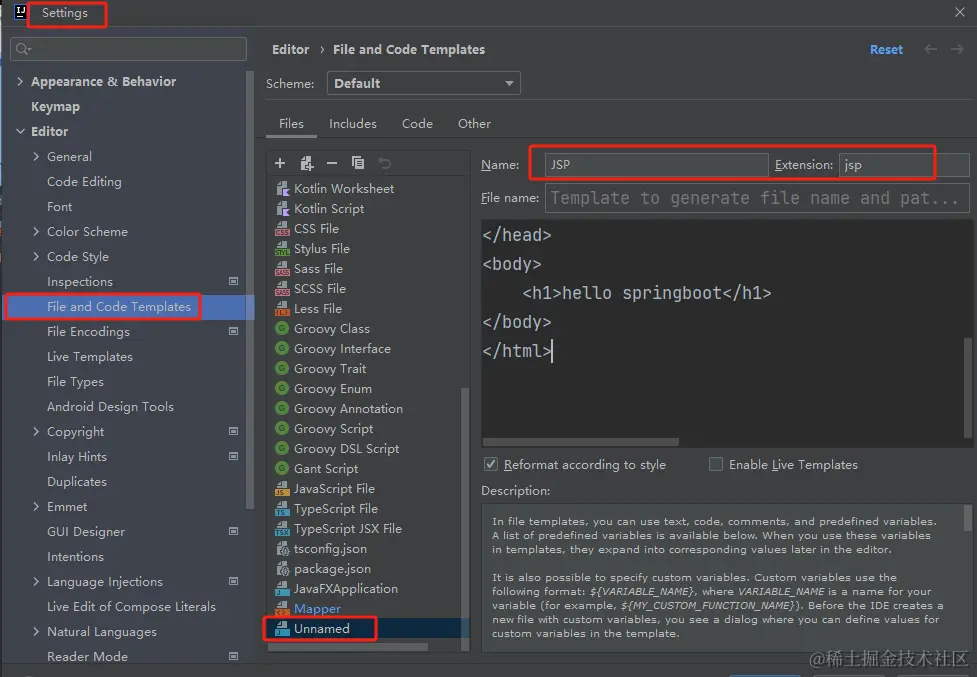This screenshot has height=677, width=977.
Task: Select the Unnamed template in list
Action: click(x=368, y=628)
